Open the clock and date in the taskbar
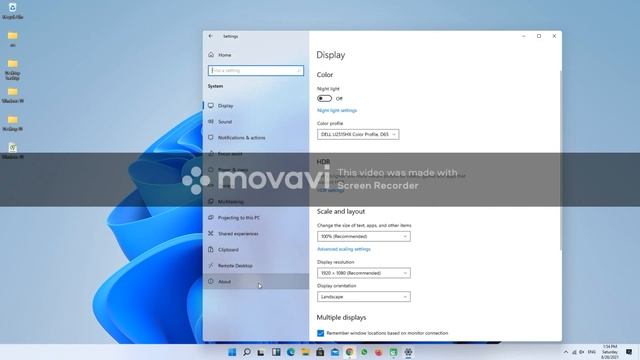This screenshot has width=640, height=360. [609, 352]
